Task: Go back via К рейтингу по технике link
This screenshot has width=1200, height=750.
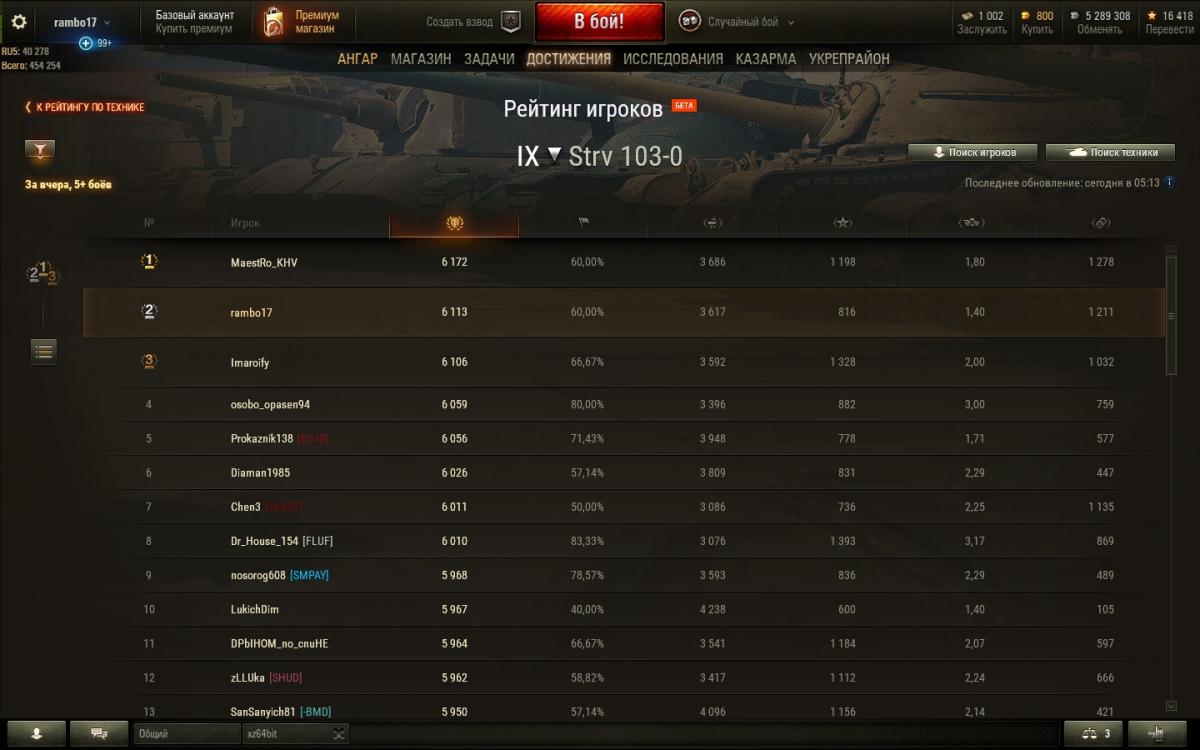Action: [x=84, y=107]
